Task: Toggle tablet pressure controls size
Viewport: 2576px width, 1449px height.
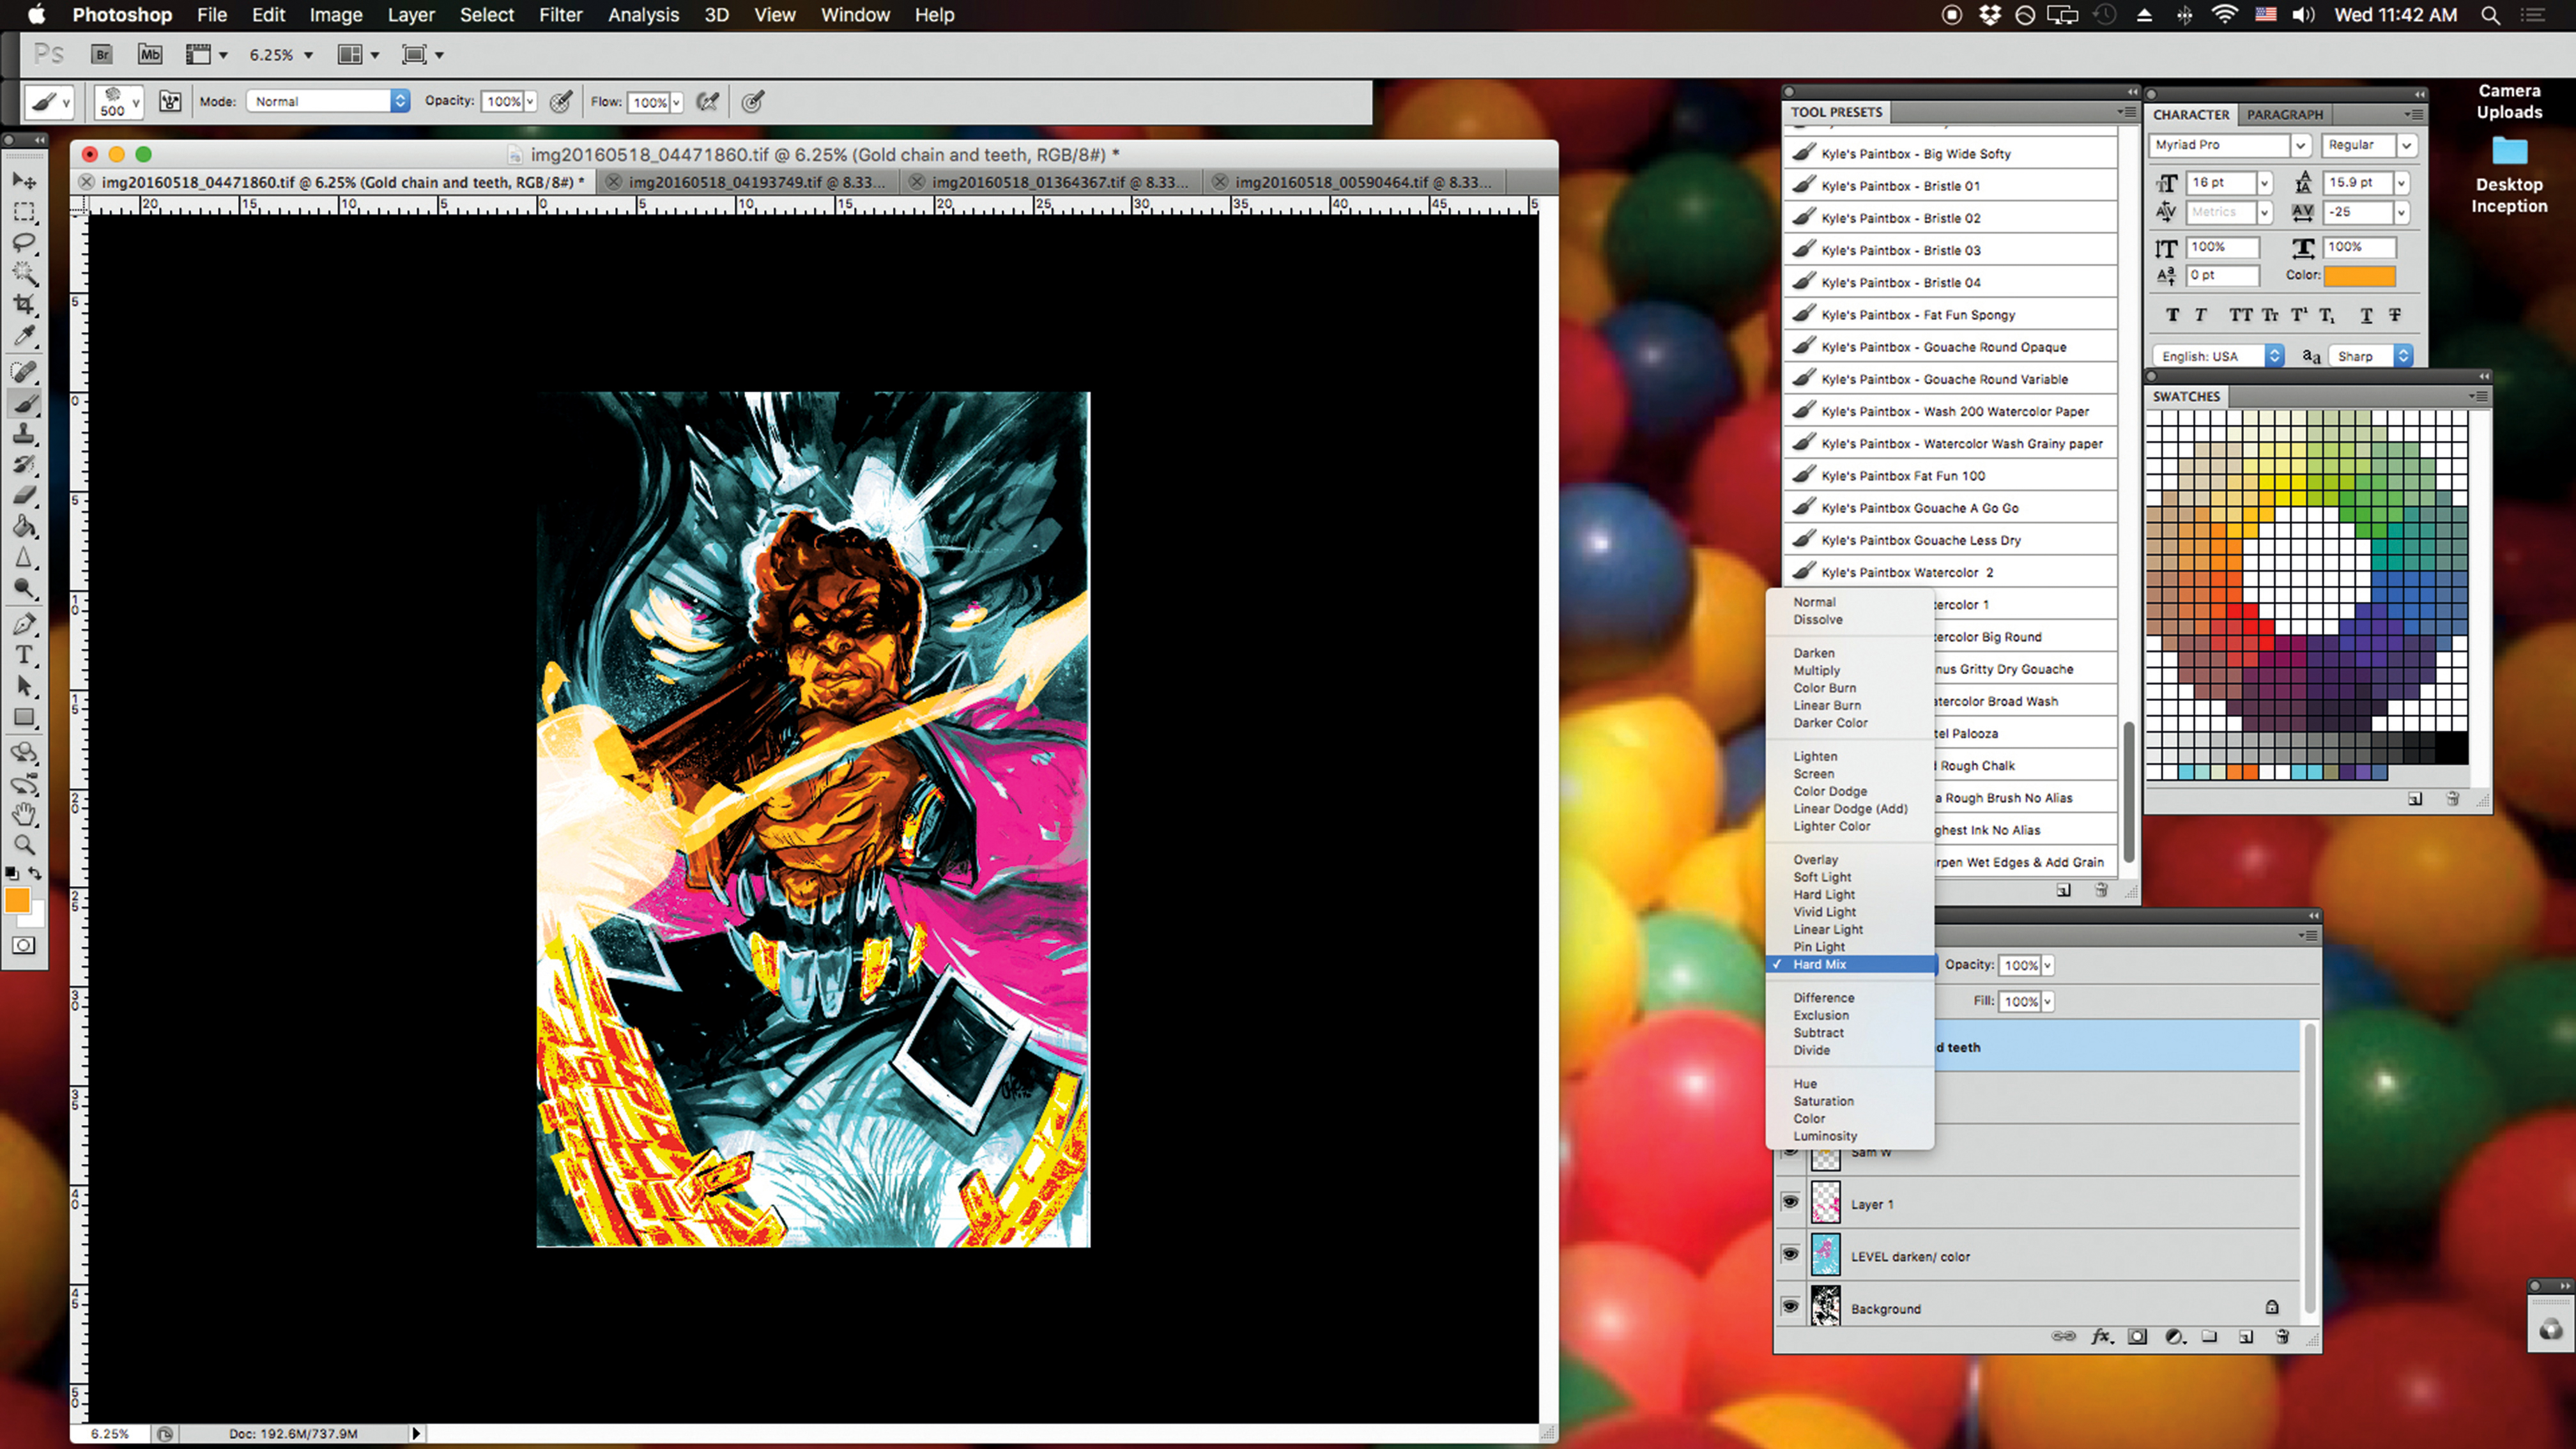Action: (753, 101)
